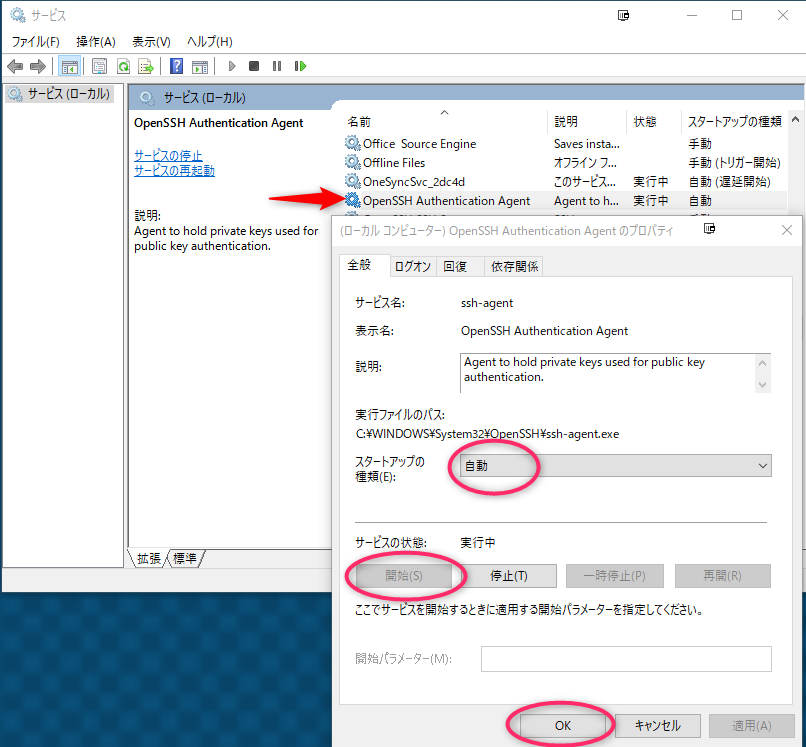Open the 操作(A) menu
The height and width of the screenshot is (747, 806).
pos(96,42)
